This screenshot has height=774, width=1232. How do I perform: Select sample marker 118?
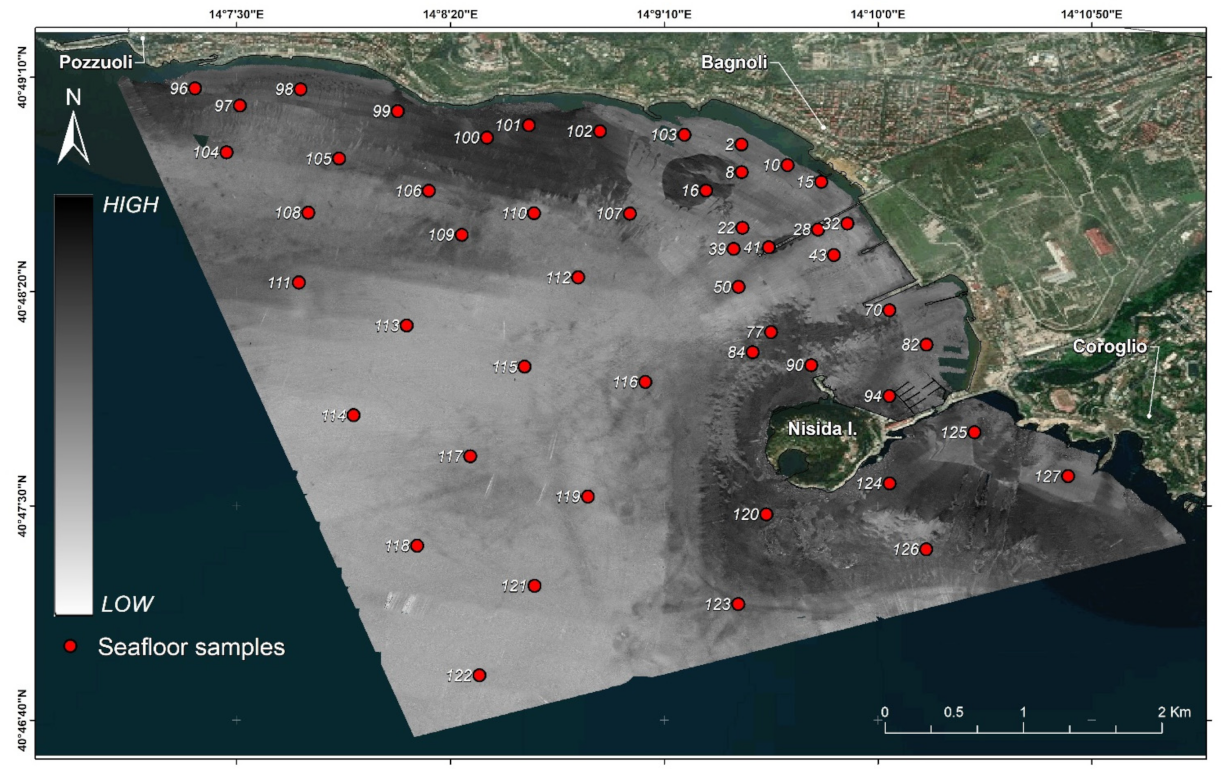point(417,545)
